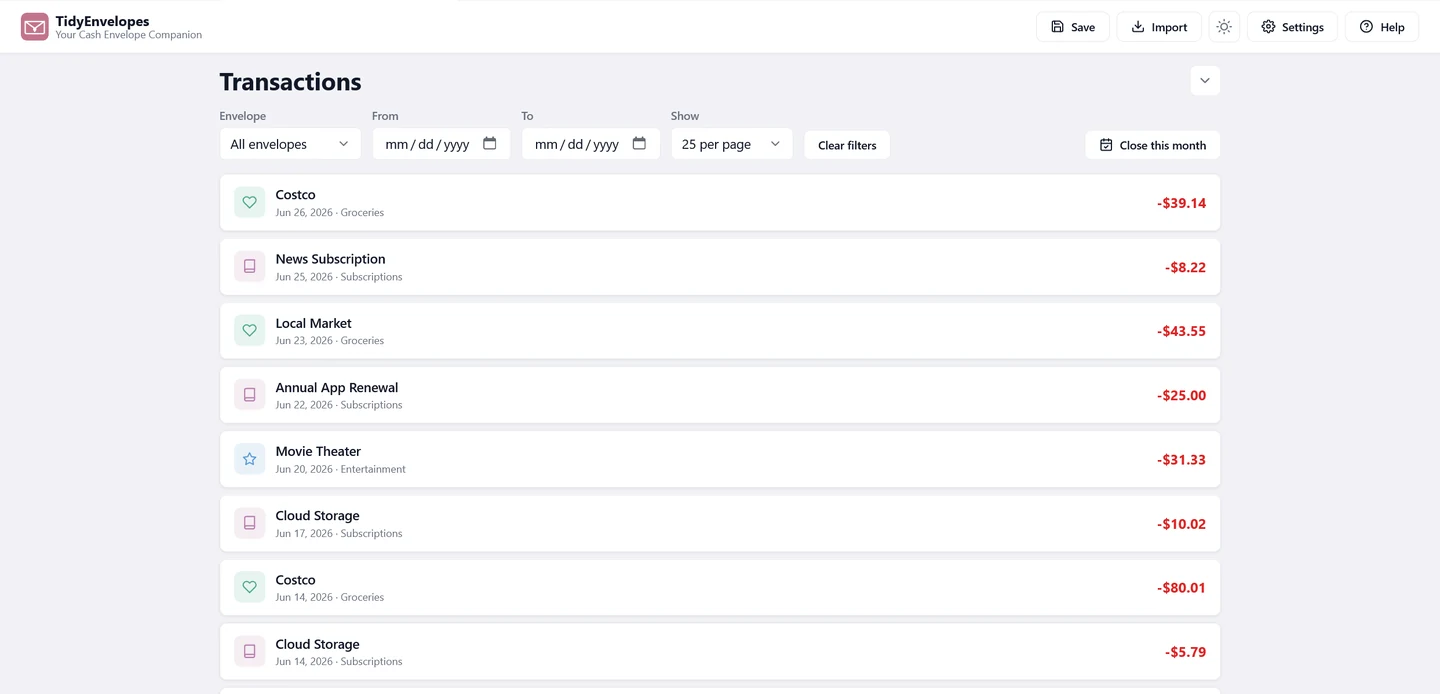Screen dimensions: 1440x694
Task: Click the heart icon for Local Market
Action: (x=250, y=331)
